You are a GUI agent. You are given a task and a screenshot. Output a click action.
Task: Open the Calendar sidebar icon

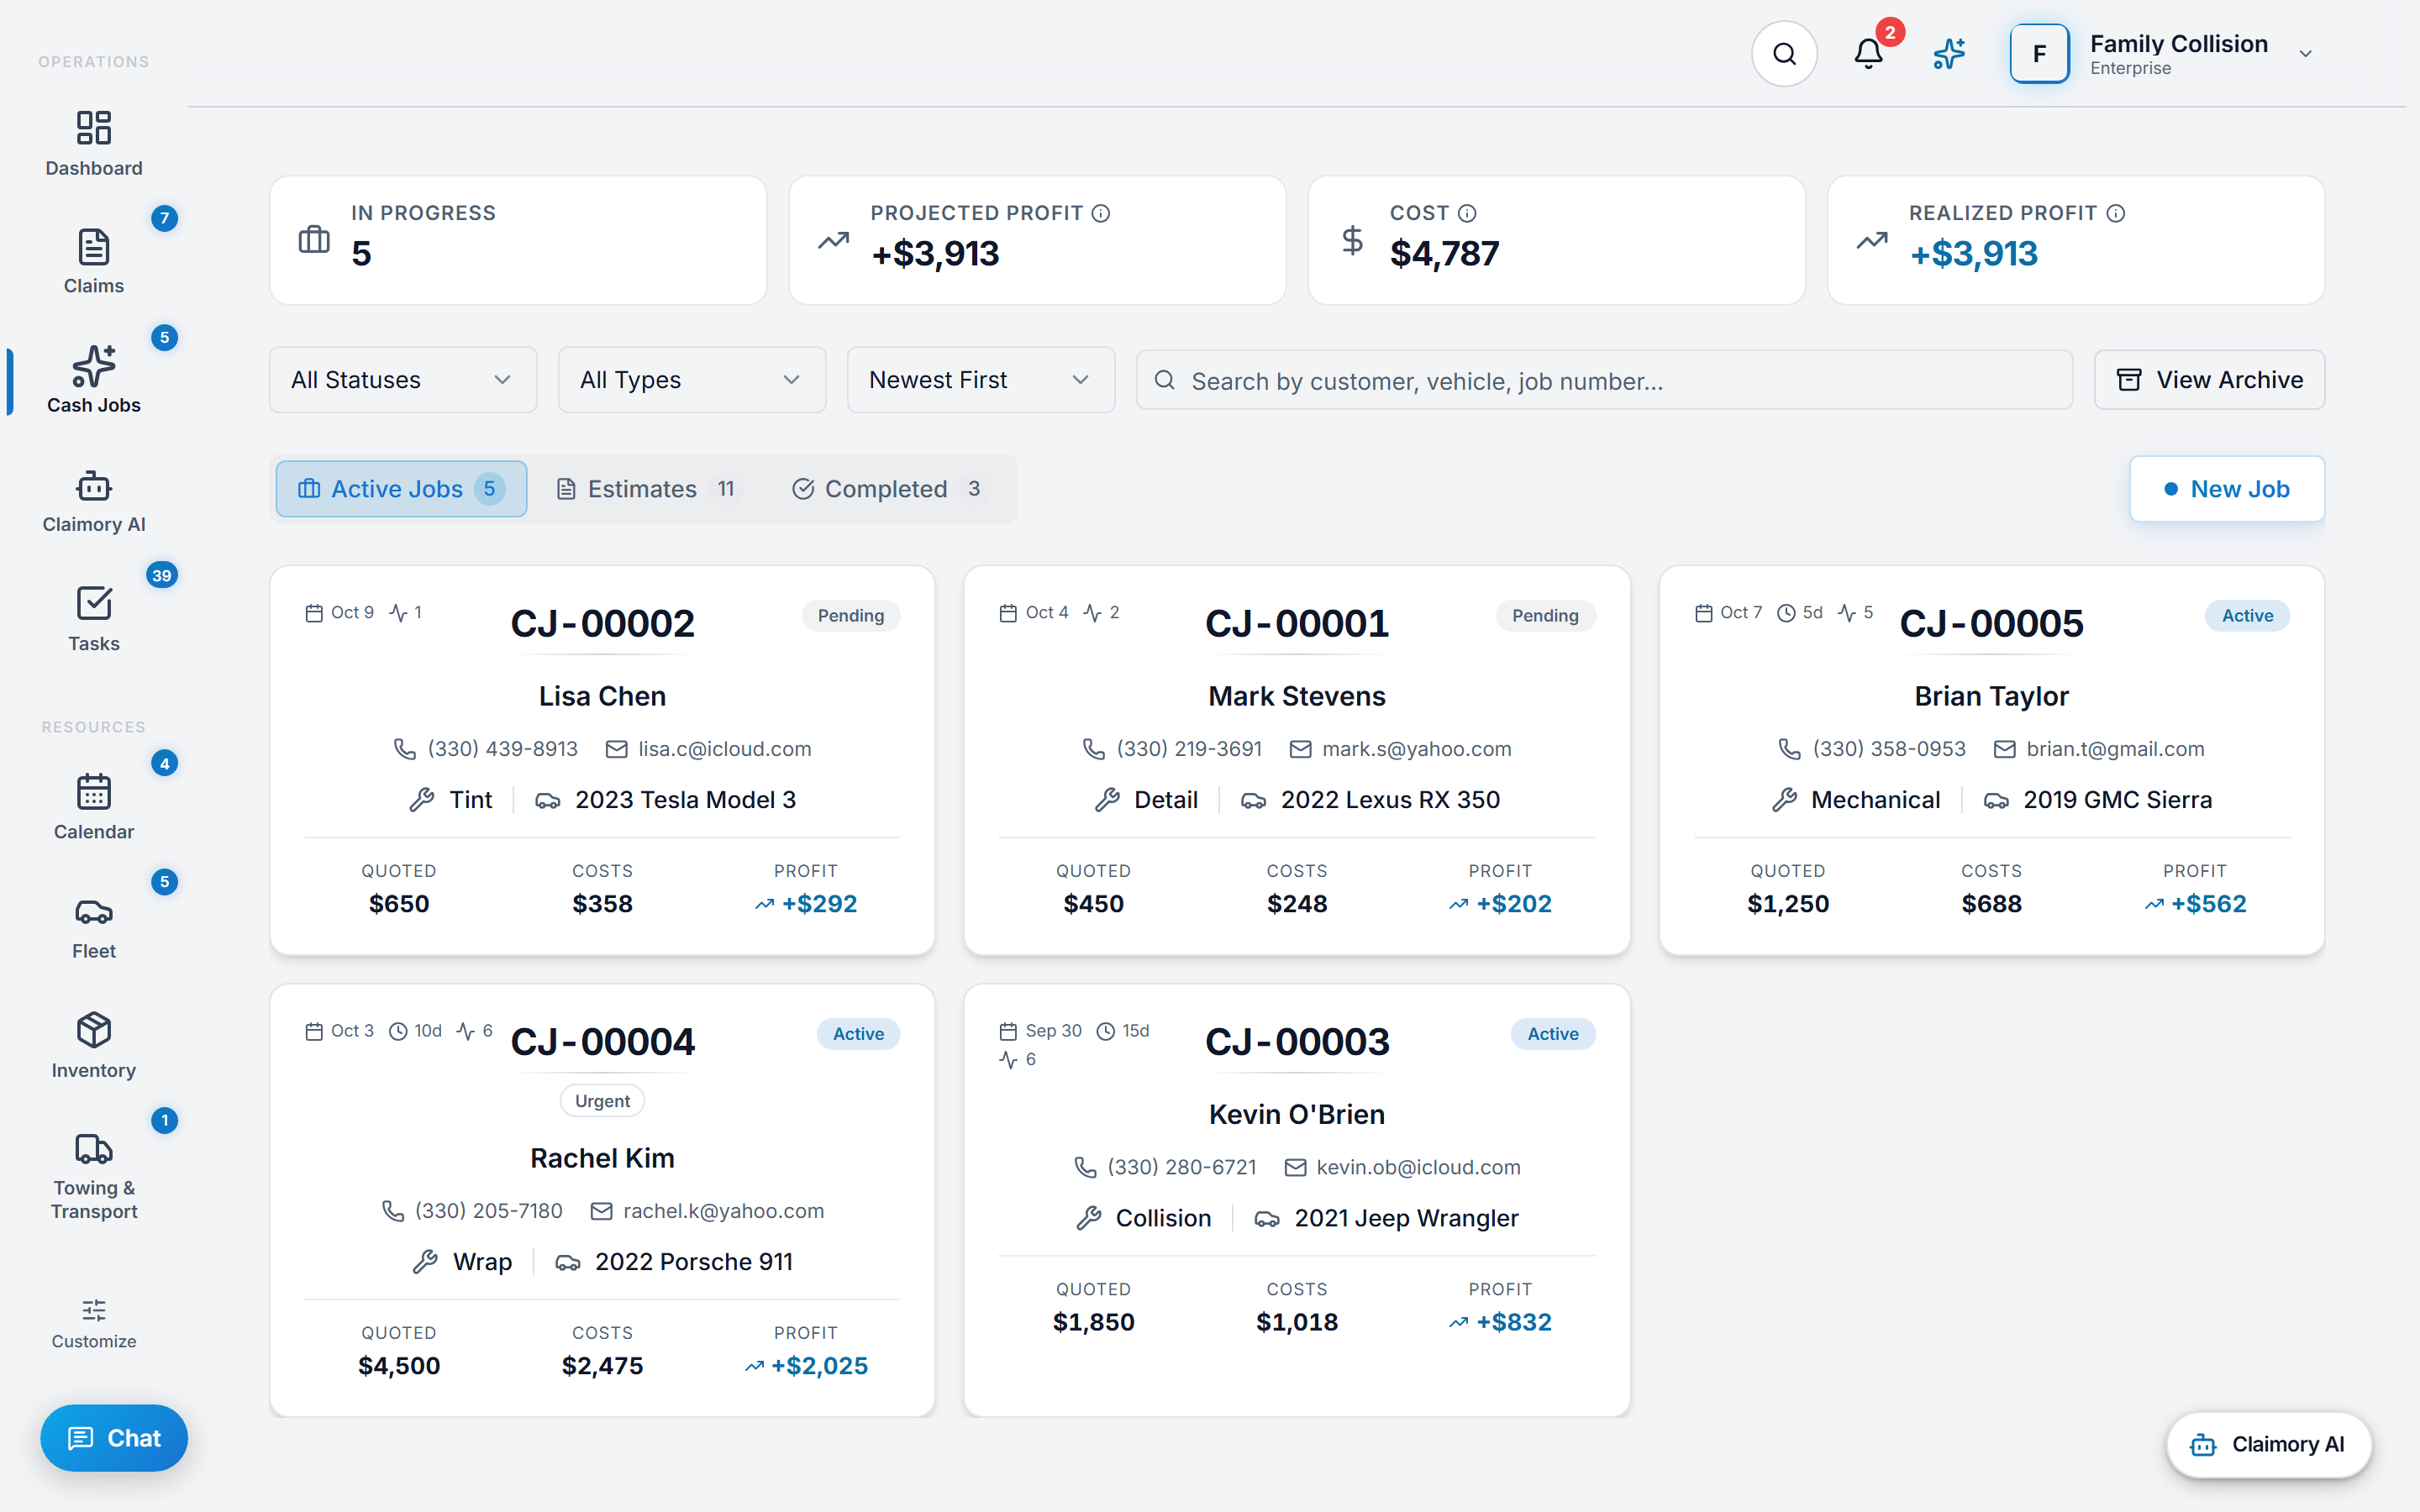94,792
